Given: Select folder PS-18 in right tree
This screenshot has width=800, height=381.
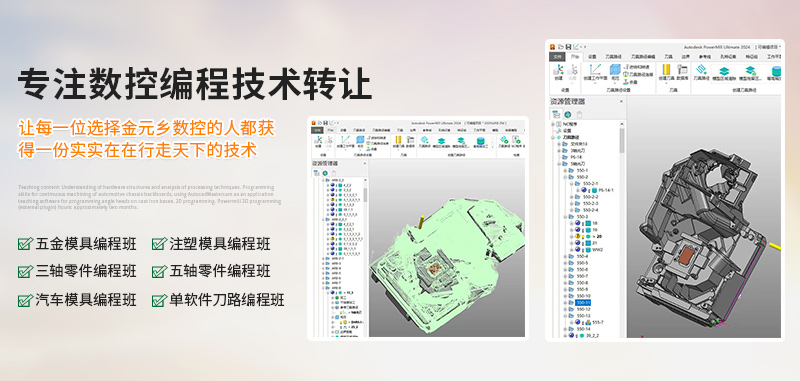Looking at the screenshot, I should 576,157.
